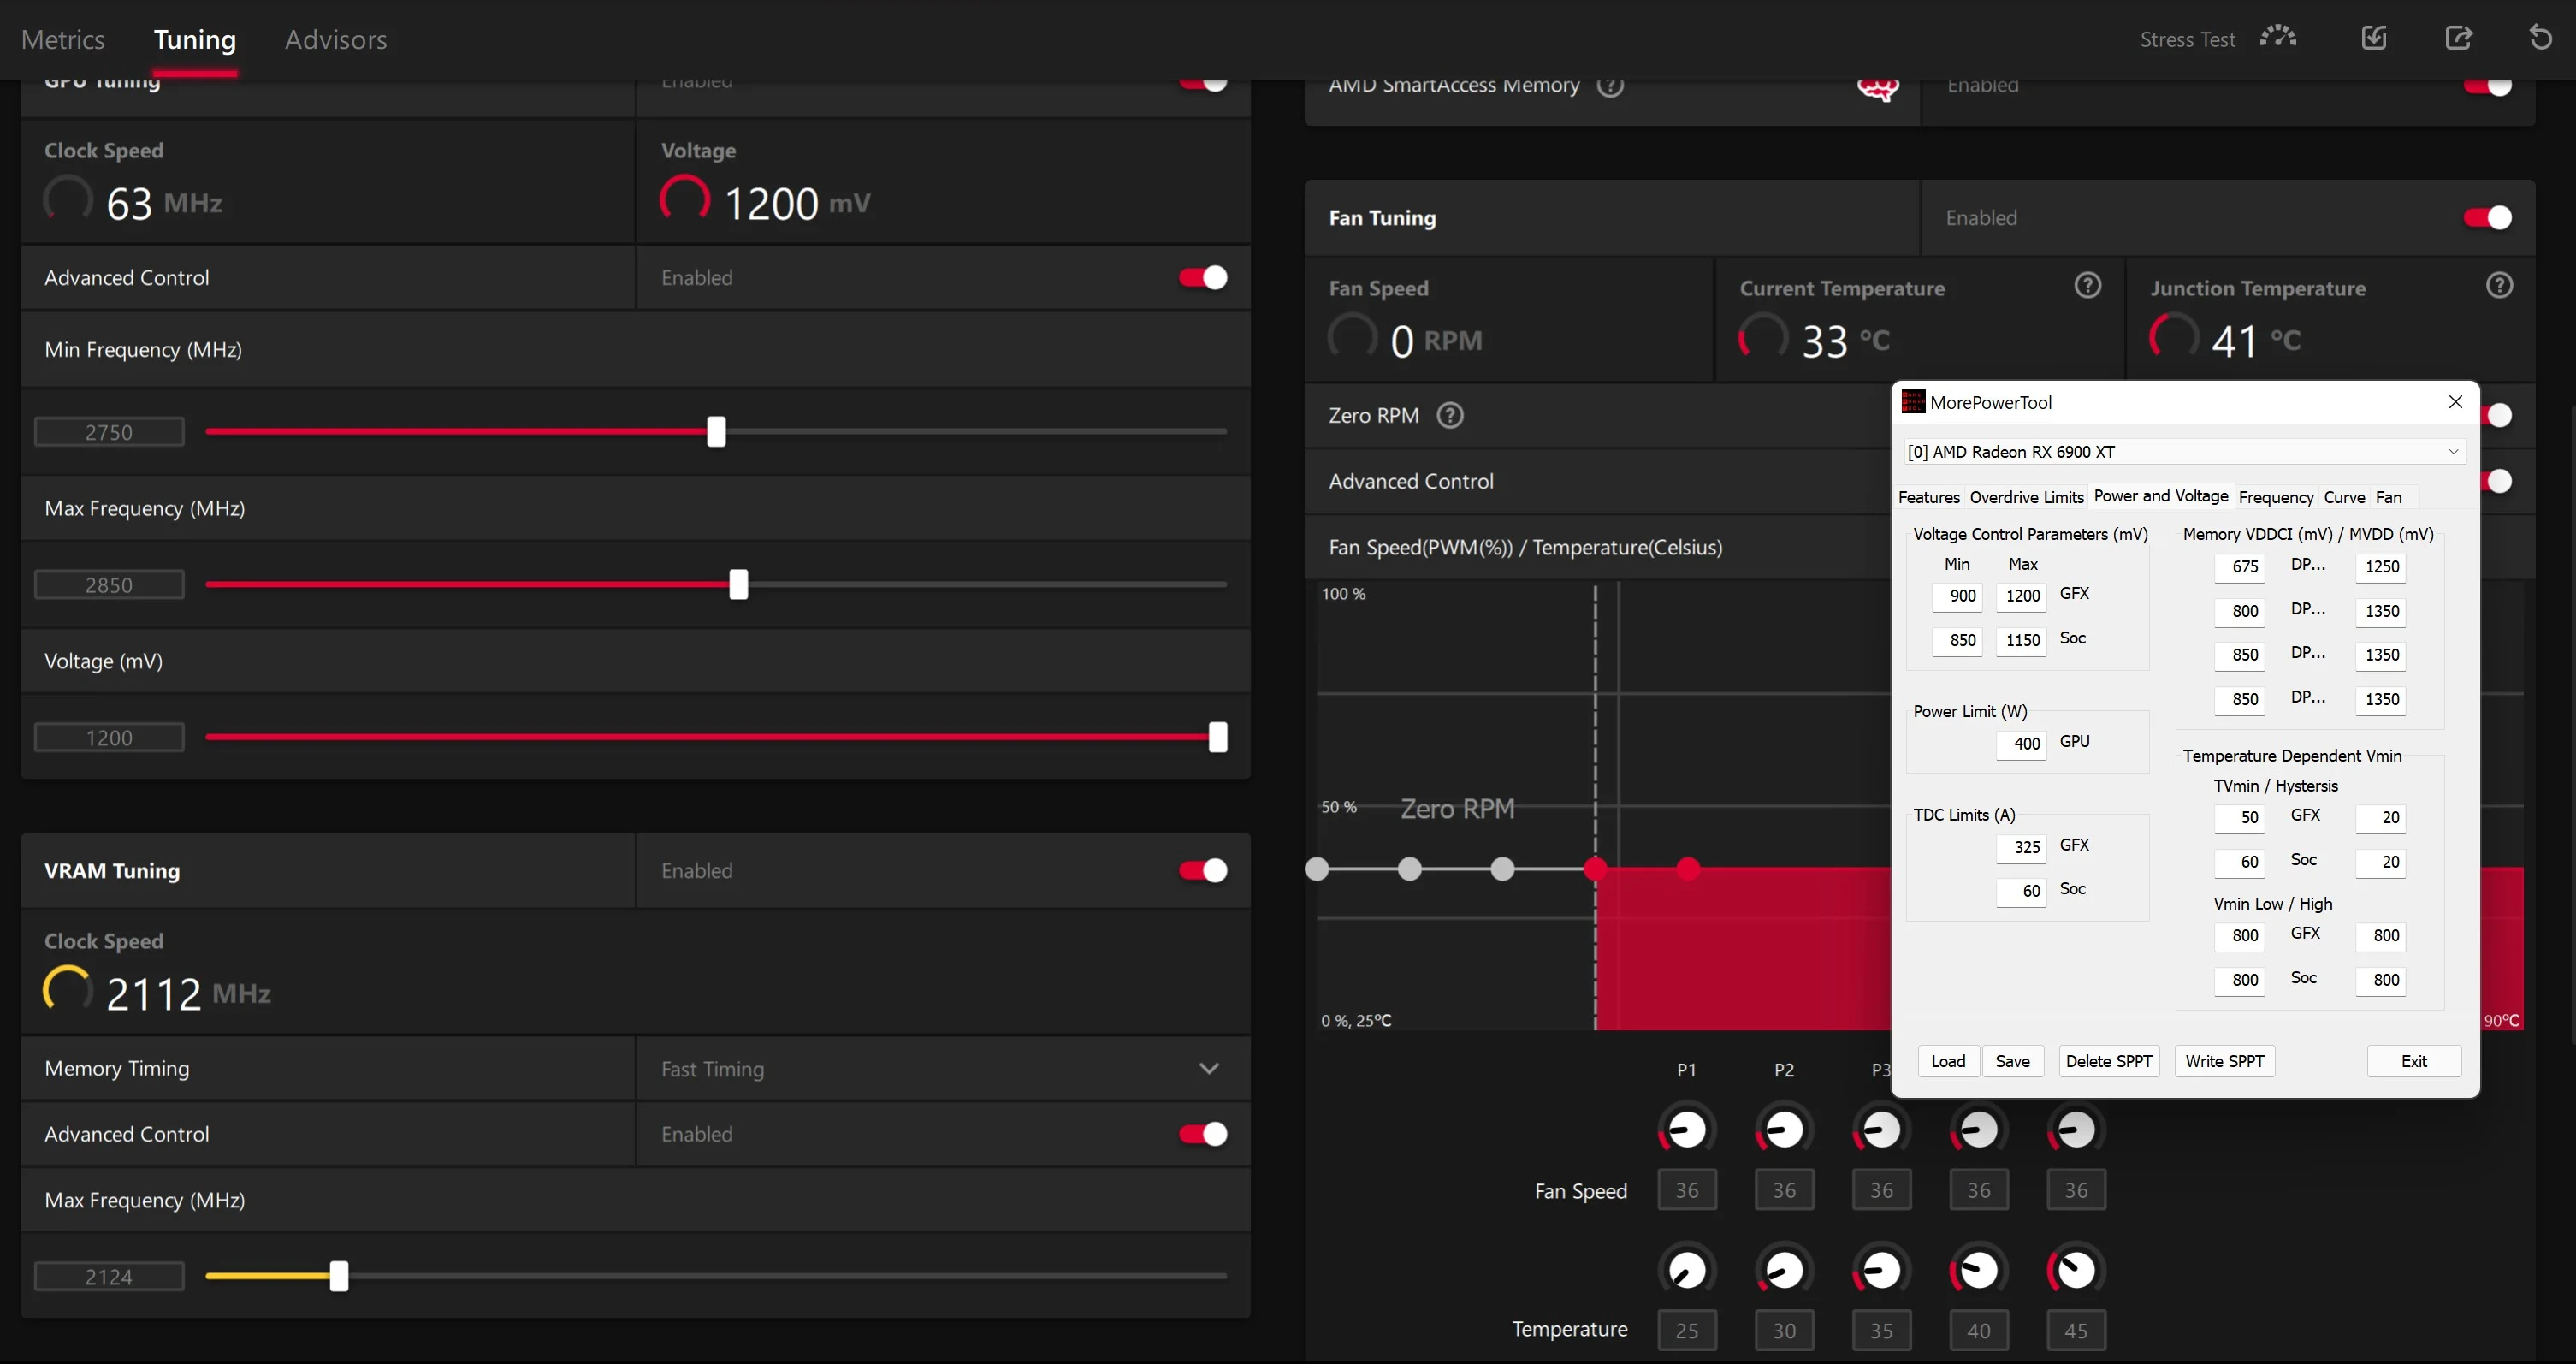
Task: Open help for Current Temperature
Action: [2088, 286]
